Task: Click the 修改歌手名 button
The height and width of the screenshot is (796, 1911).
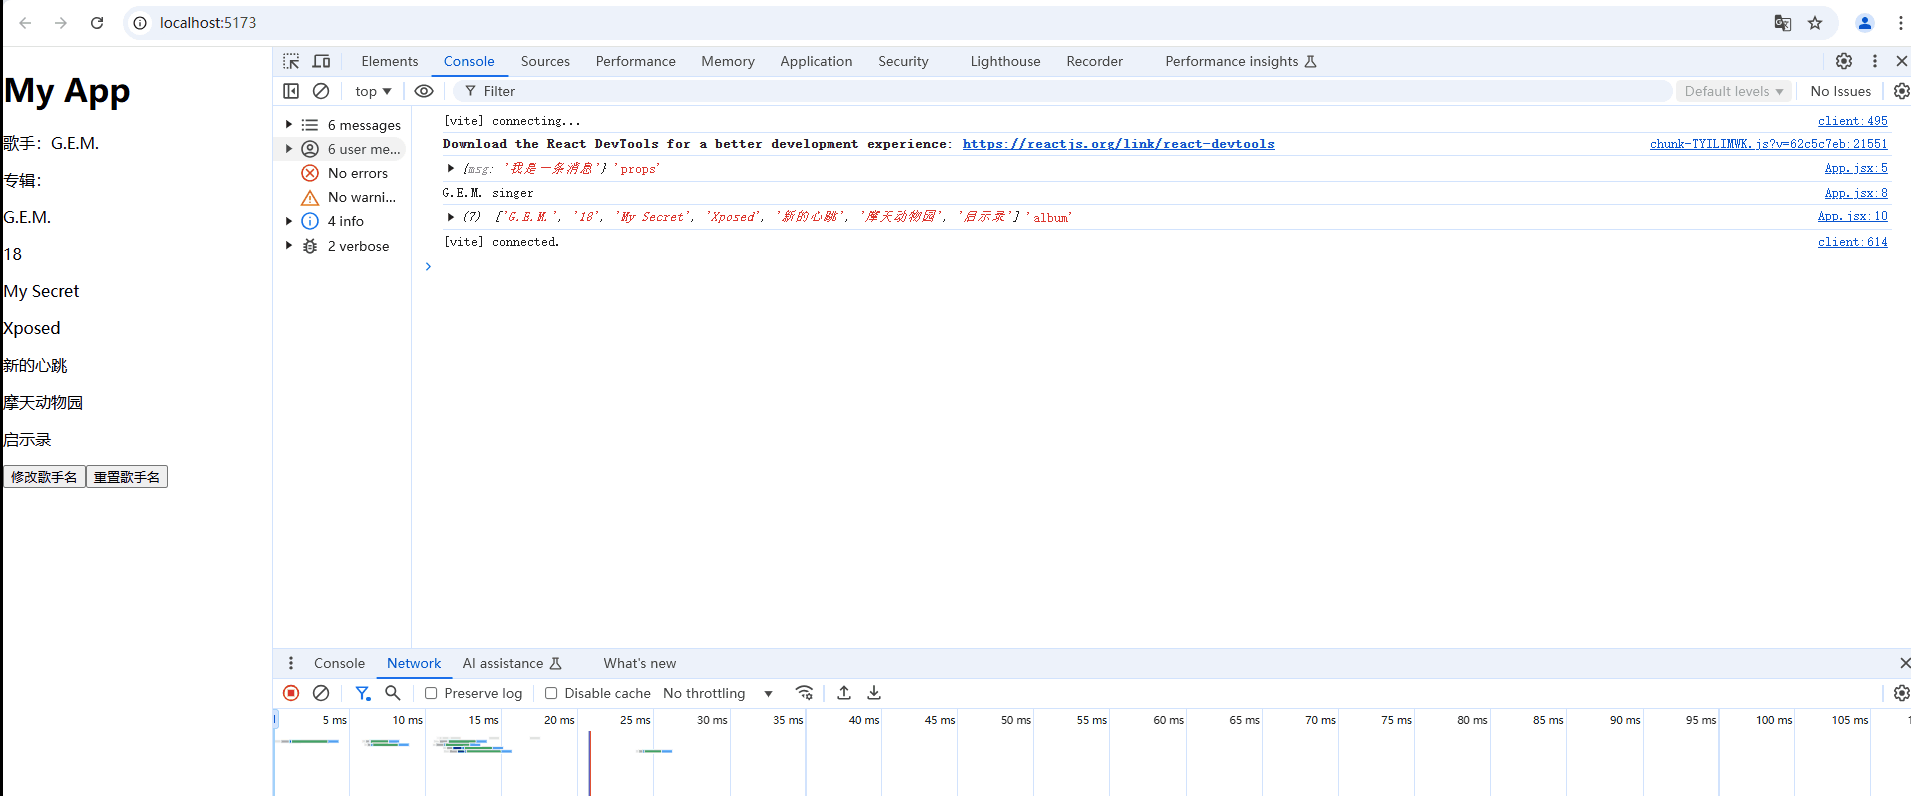Action: pos(44,477)
